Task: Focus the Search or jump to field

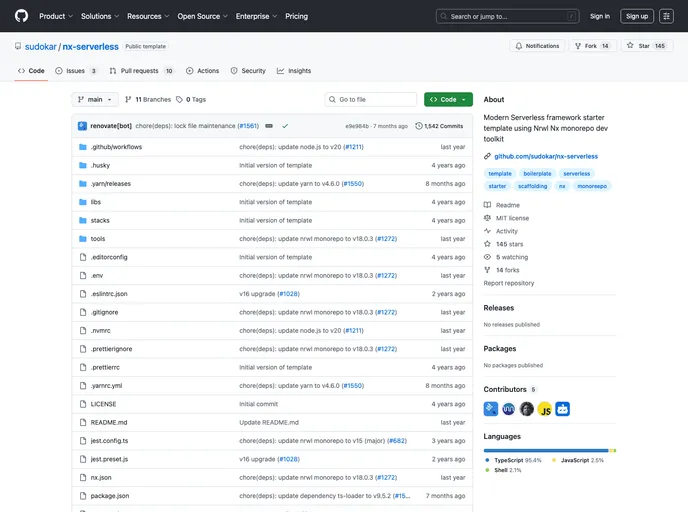Action: (x=507, y=16)
